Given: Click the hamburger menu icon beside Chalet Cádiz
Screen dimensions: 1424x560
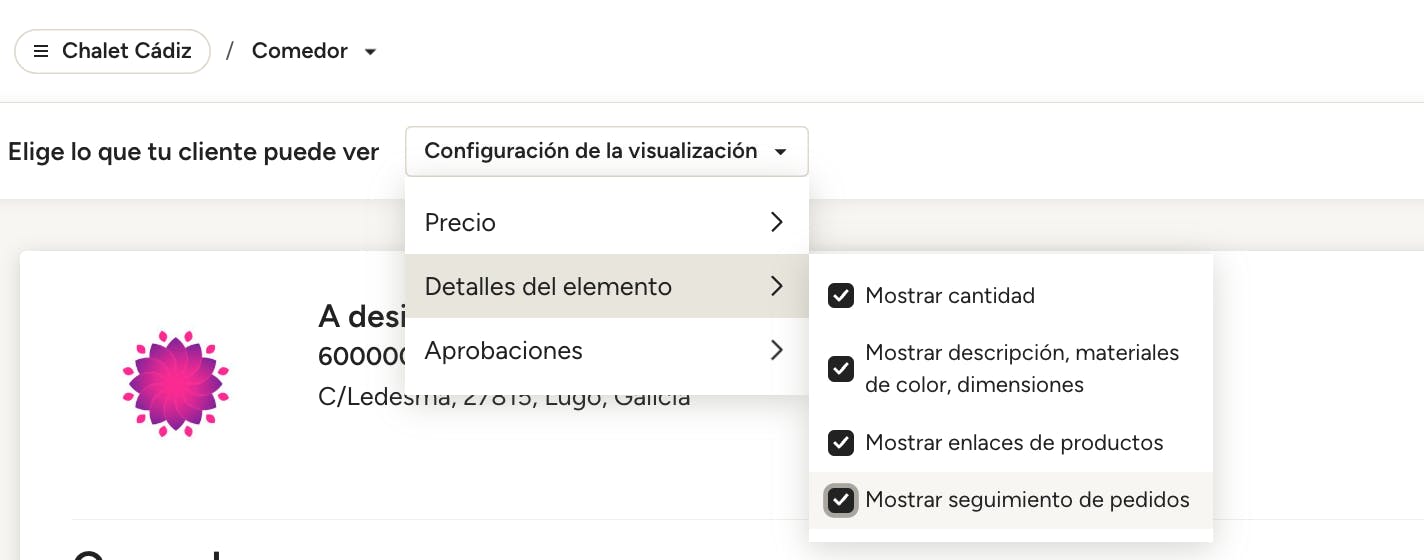Looking at the screenshot, I should tap(41, 51).
